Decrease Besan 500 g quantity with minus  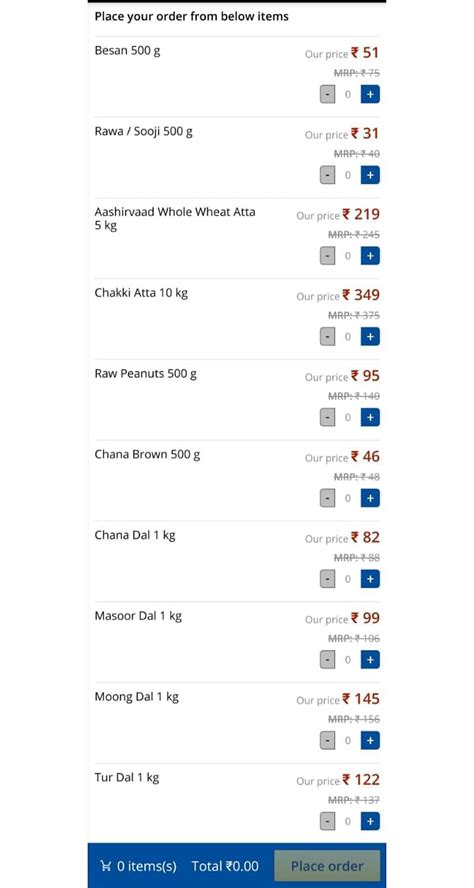coord(327,95)
